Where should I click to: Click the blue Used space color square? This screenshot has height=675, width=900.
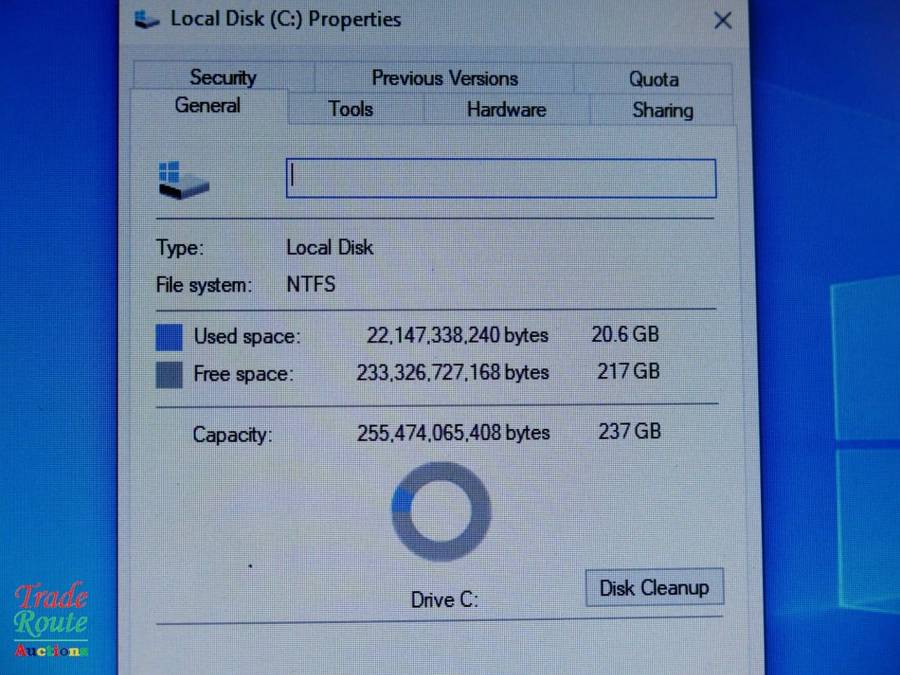point(169,337)
